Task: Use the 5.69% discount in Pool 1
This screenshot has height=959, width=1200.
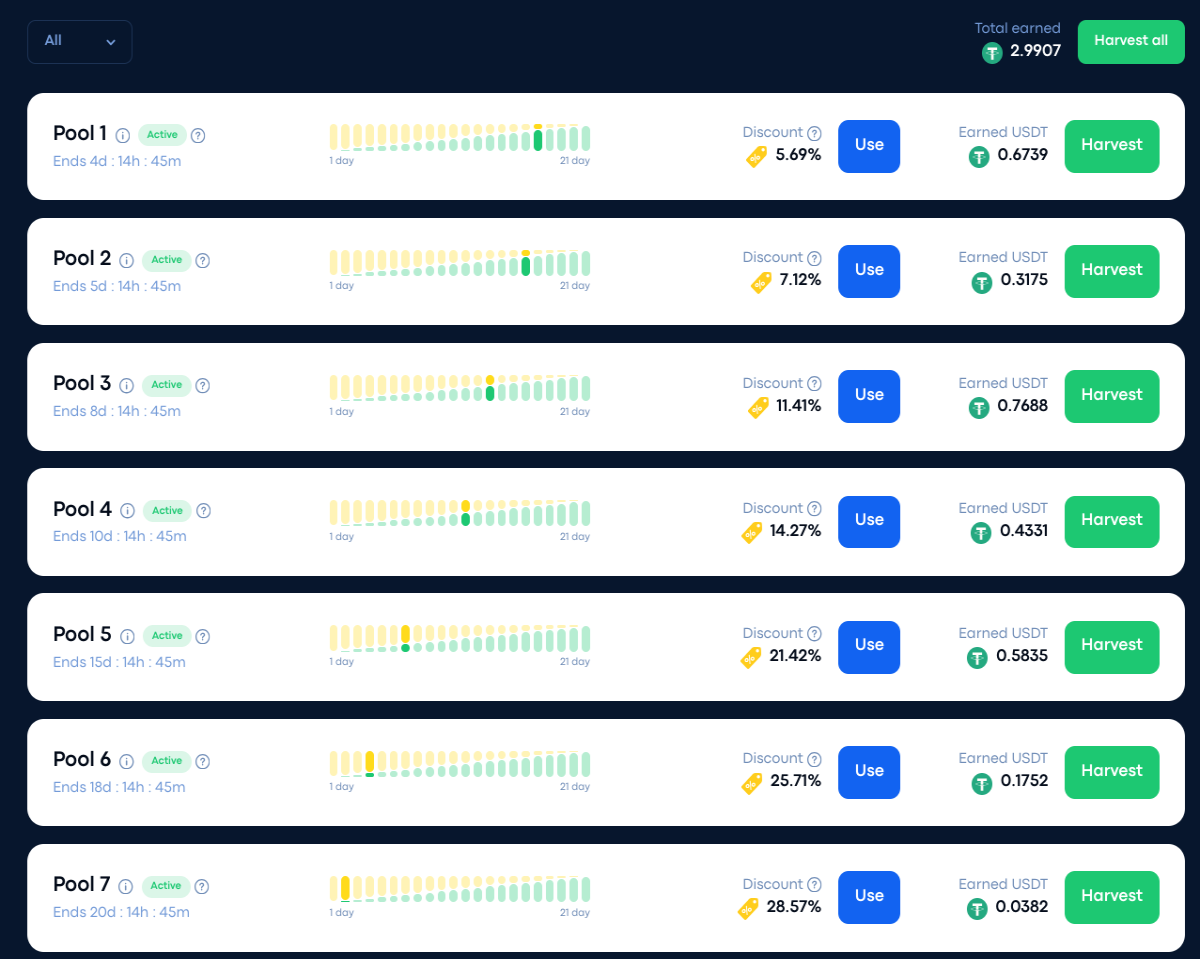Action: tap(869, 146)
